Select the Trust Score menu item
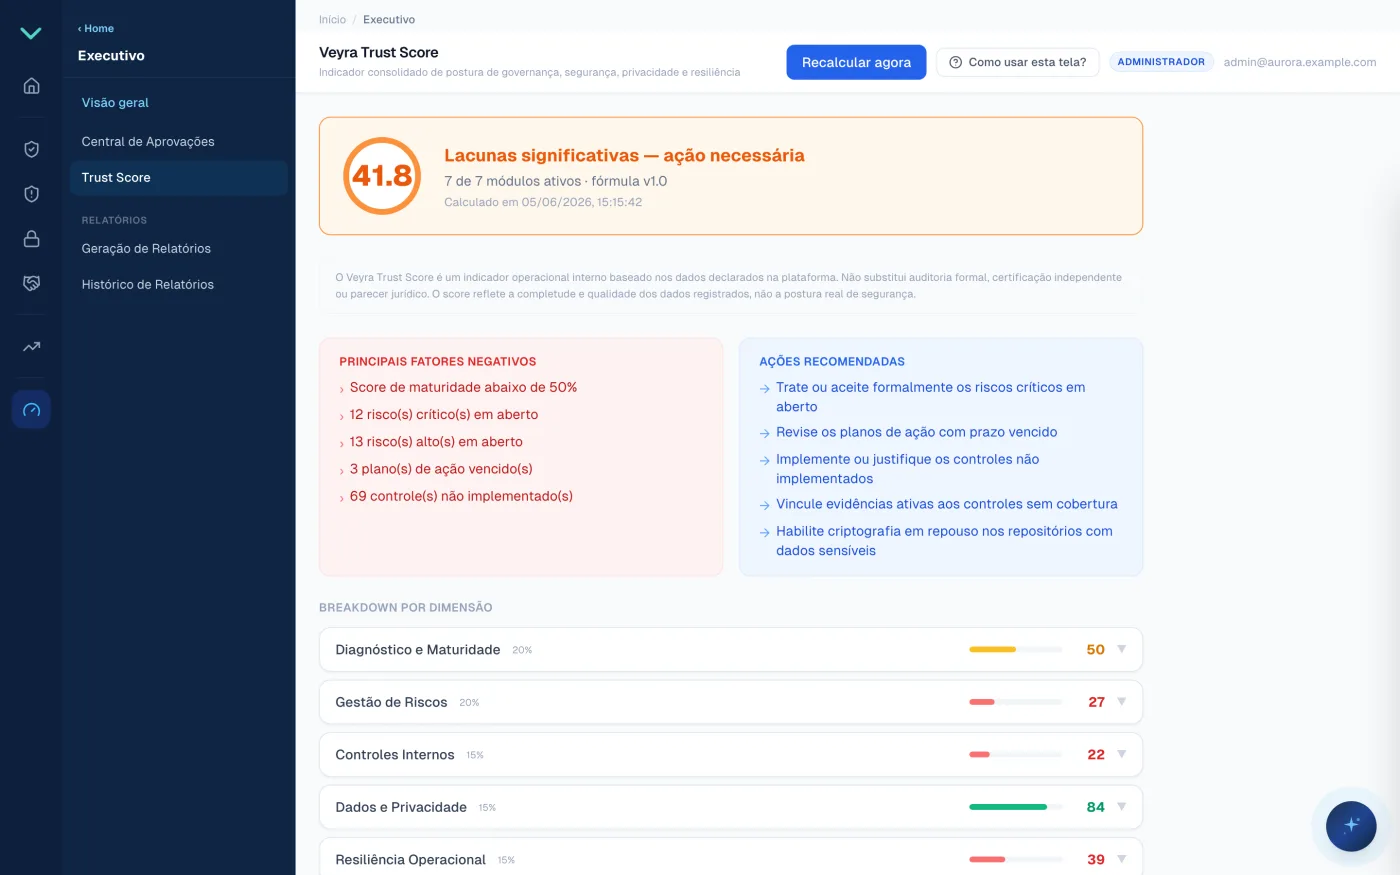 pyautogui.click(x=178, y=178)
